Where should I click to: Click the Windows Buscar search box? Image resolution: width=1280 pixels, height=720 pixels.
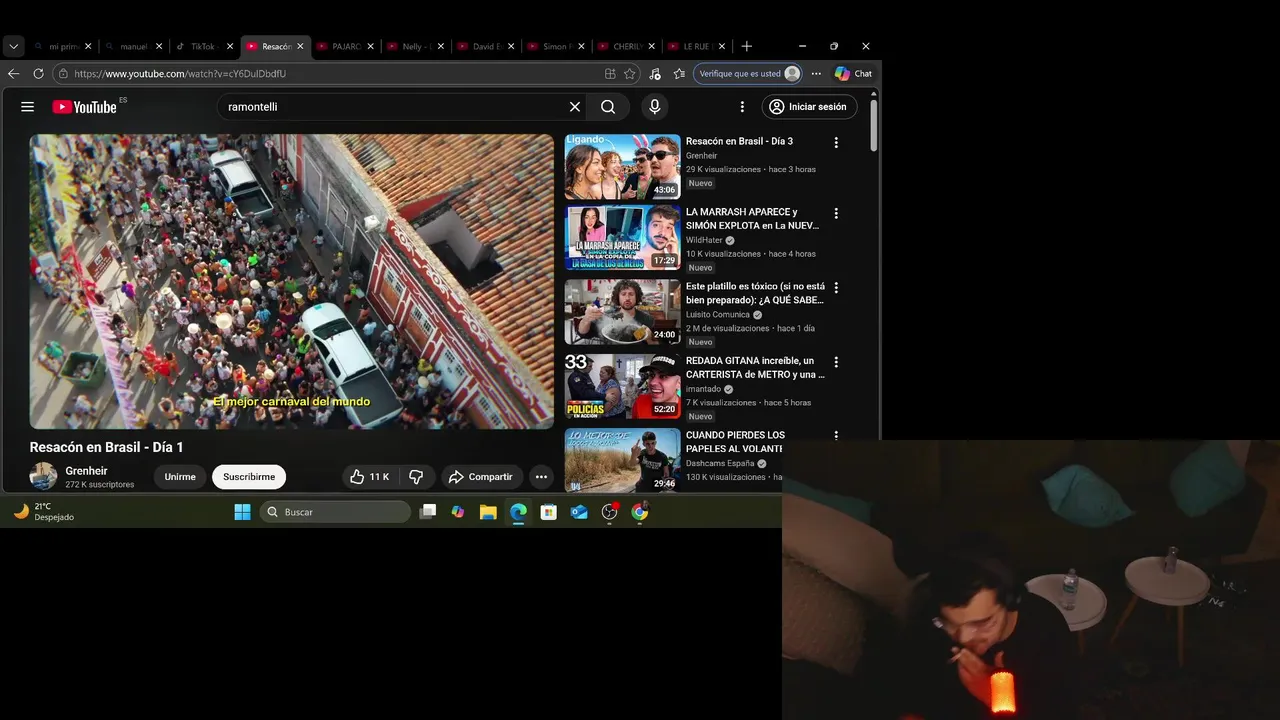[335, 512]
